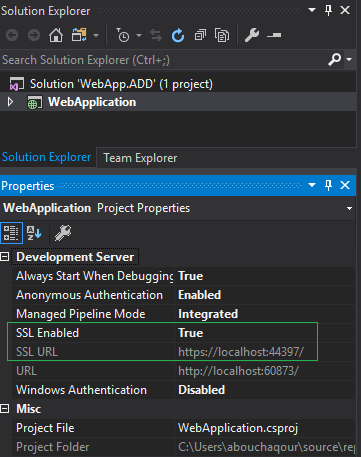361x457 pixels.
Task: Open Properties via the wrench toolbar icon
Action: coord(252,35)
